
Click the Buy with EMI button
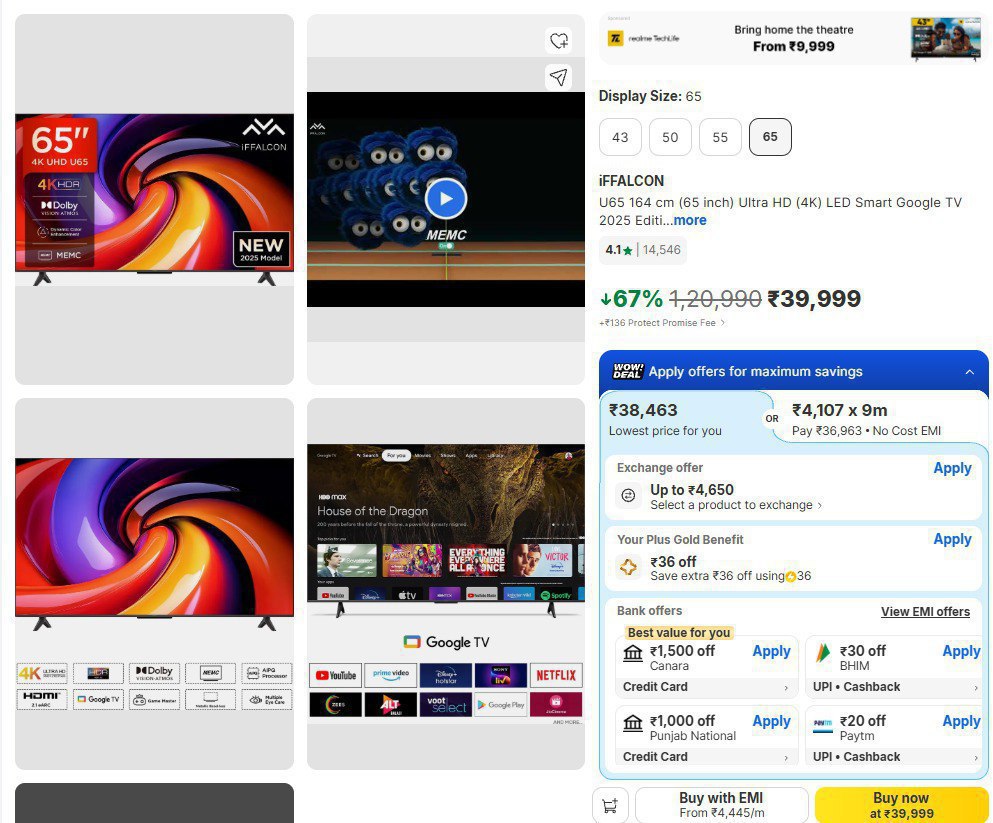[x=722, y=805]
